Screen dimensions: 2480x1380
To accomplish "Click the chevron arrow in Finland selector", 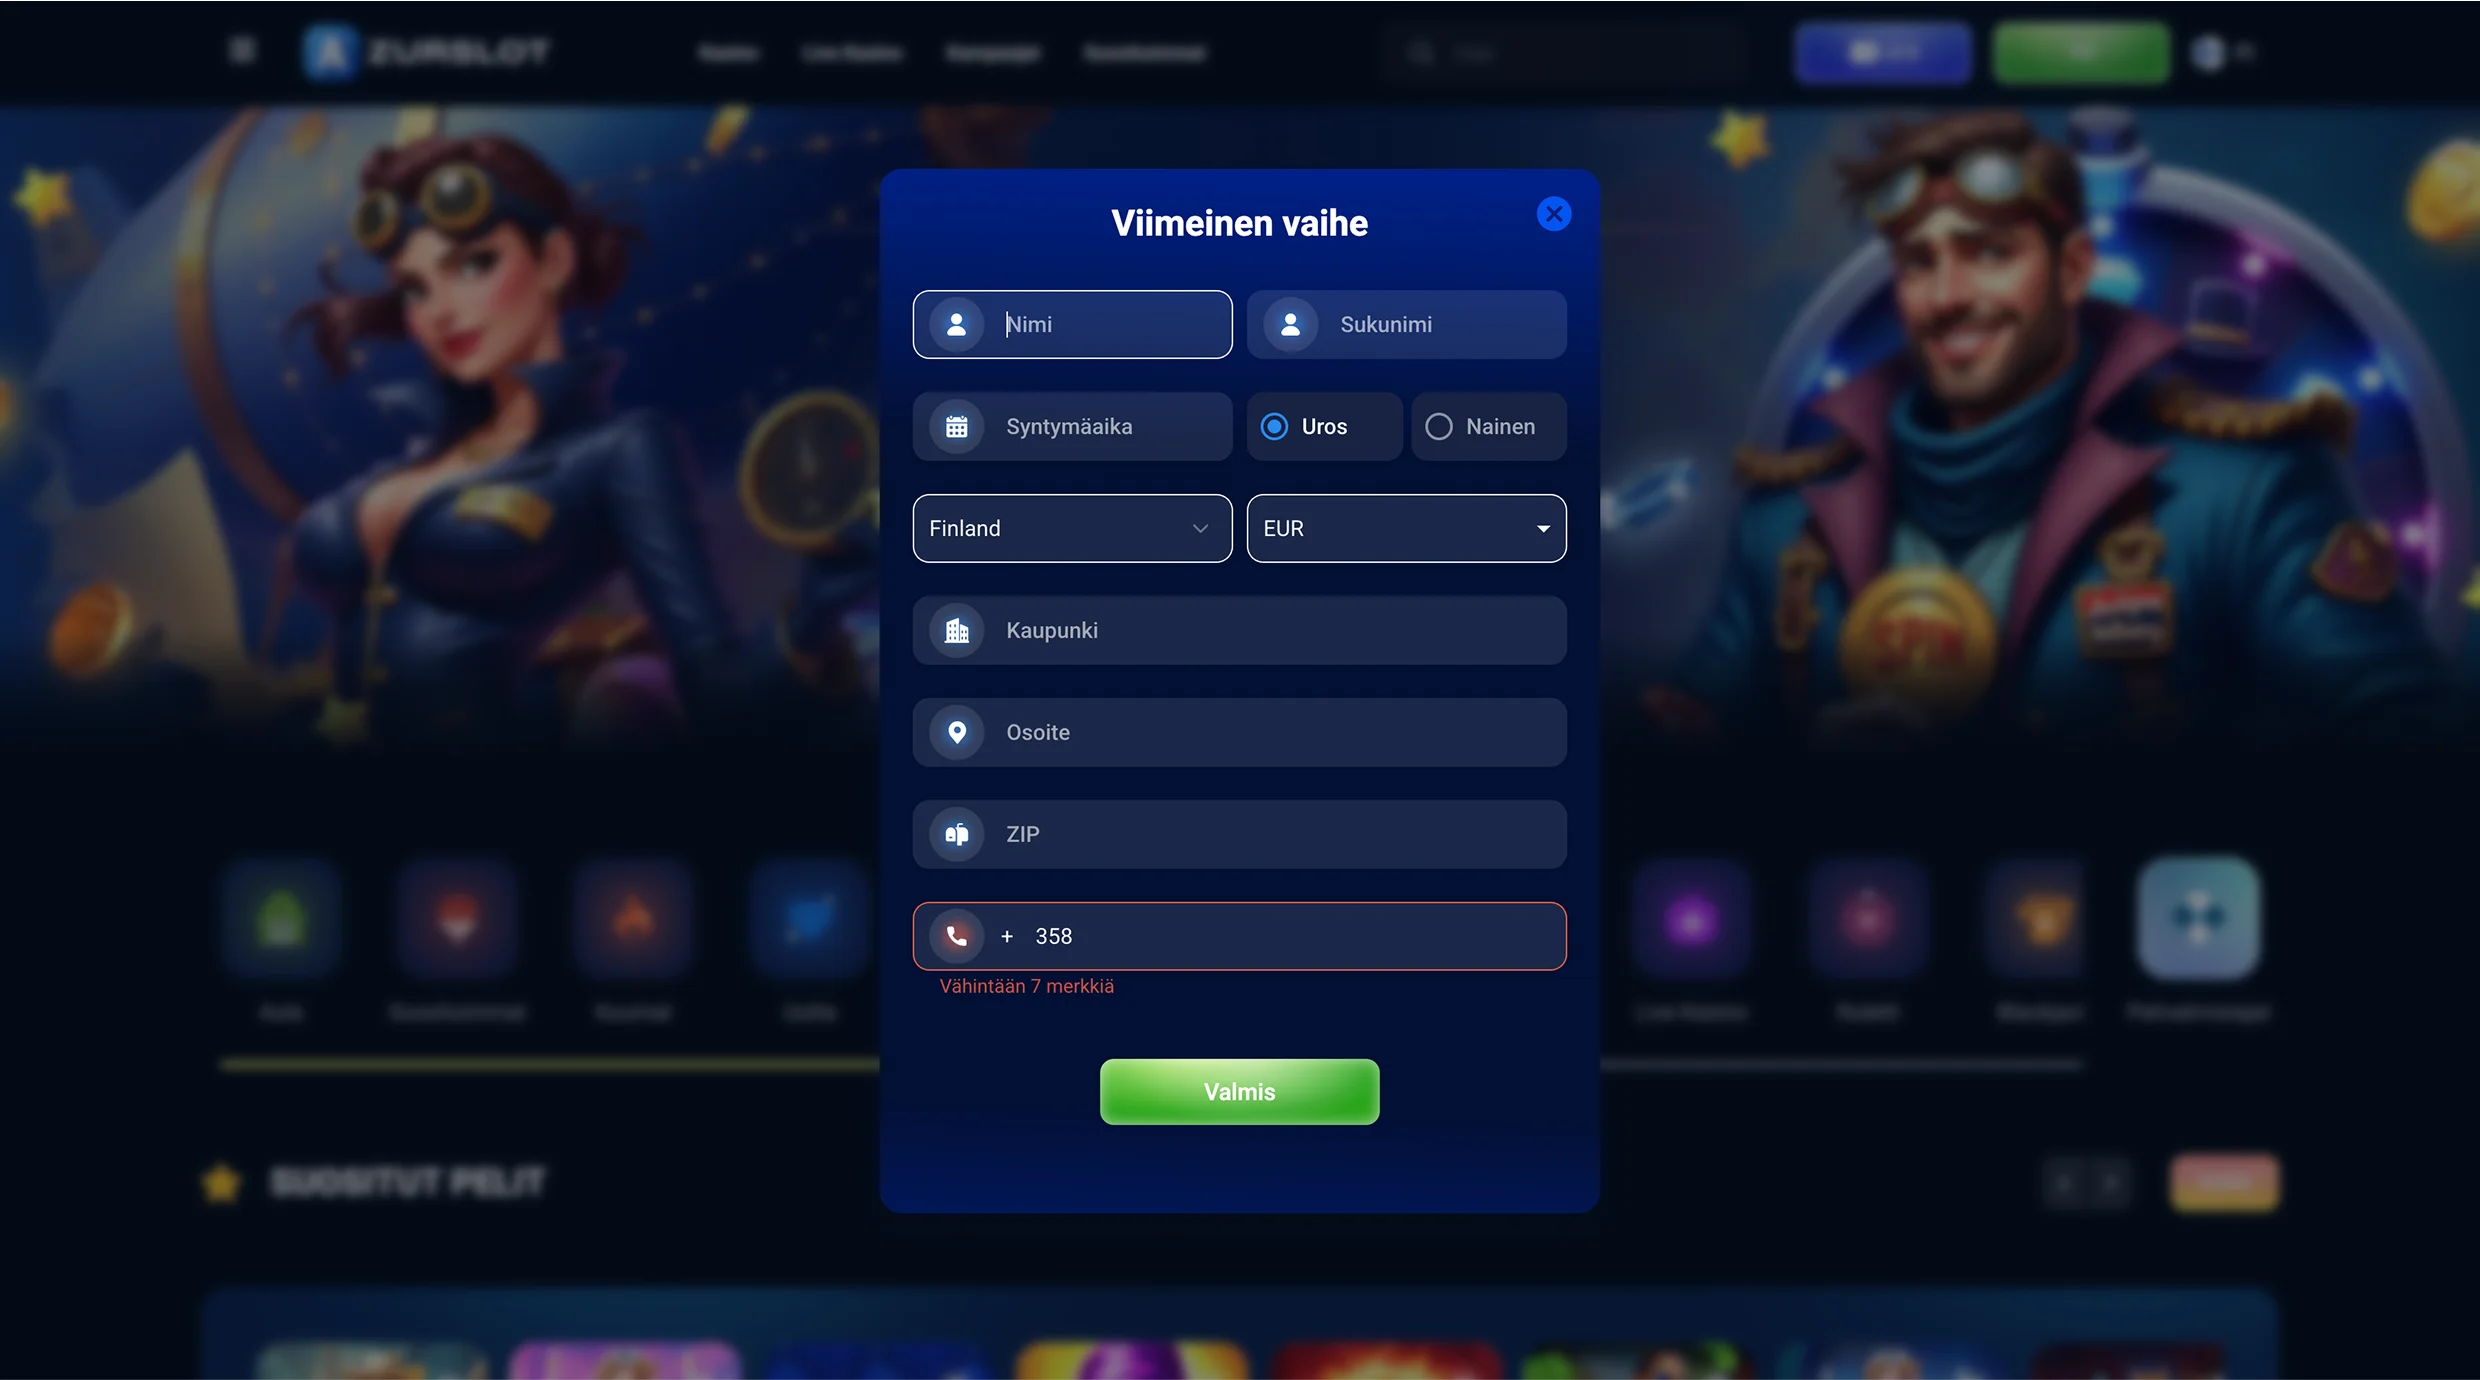I will click(1200, 528).
